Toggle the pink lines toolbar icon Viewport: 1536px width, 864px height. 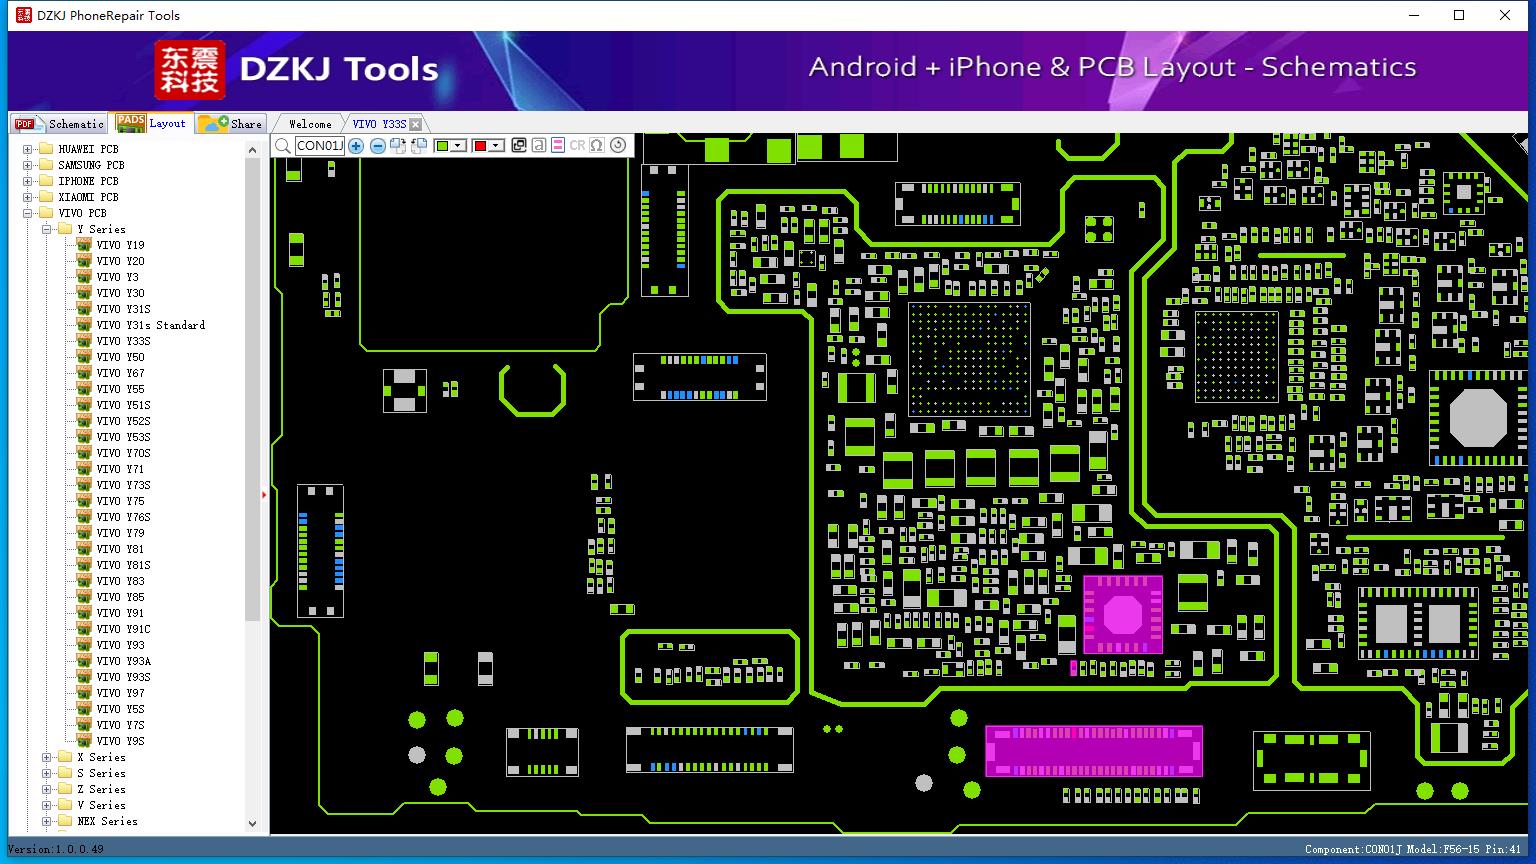(x=558, y=146)
